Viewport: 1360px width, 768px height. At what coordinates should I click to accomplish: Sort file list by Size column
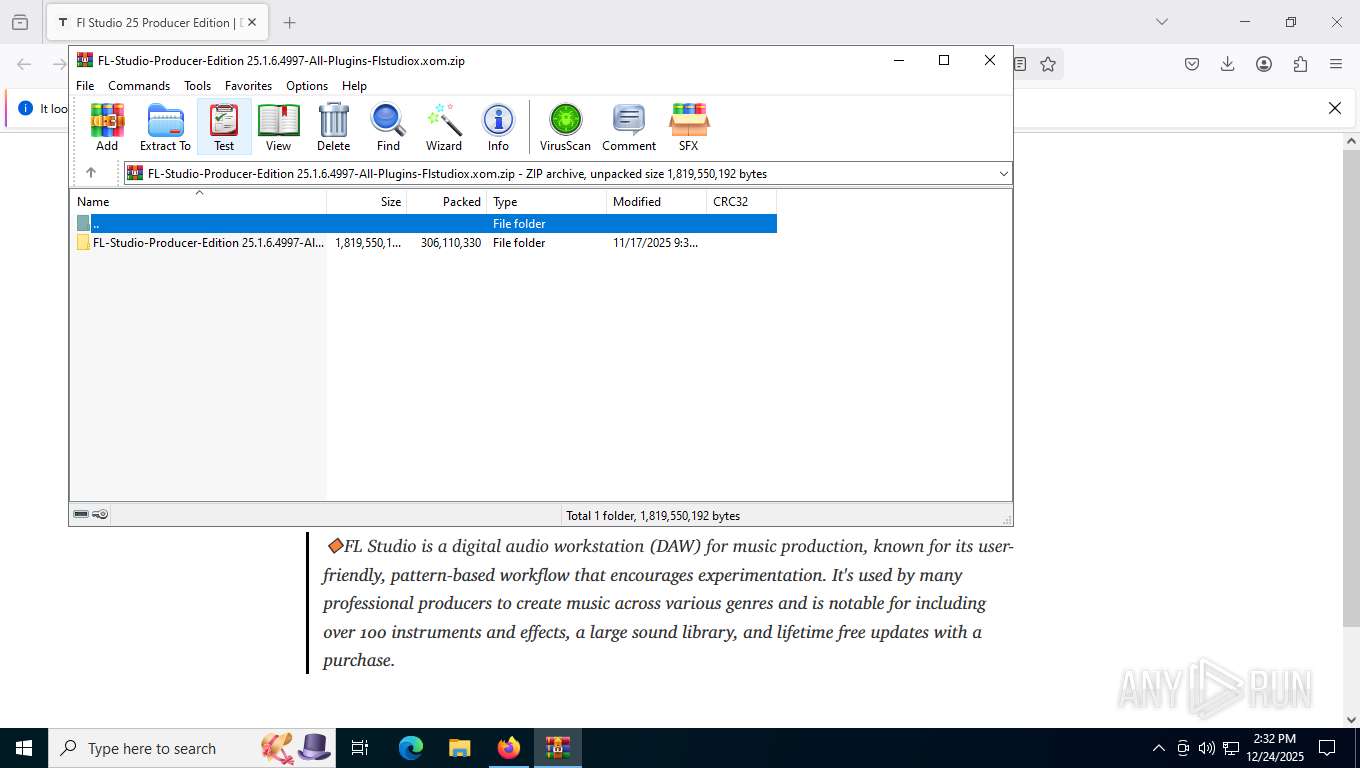(x=367, y=201)
